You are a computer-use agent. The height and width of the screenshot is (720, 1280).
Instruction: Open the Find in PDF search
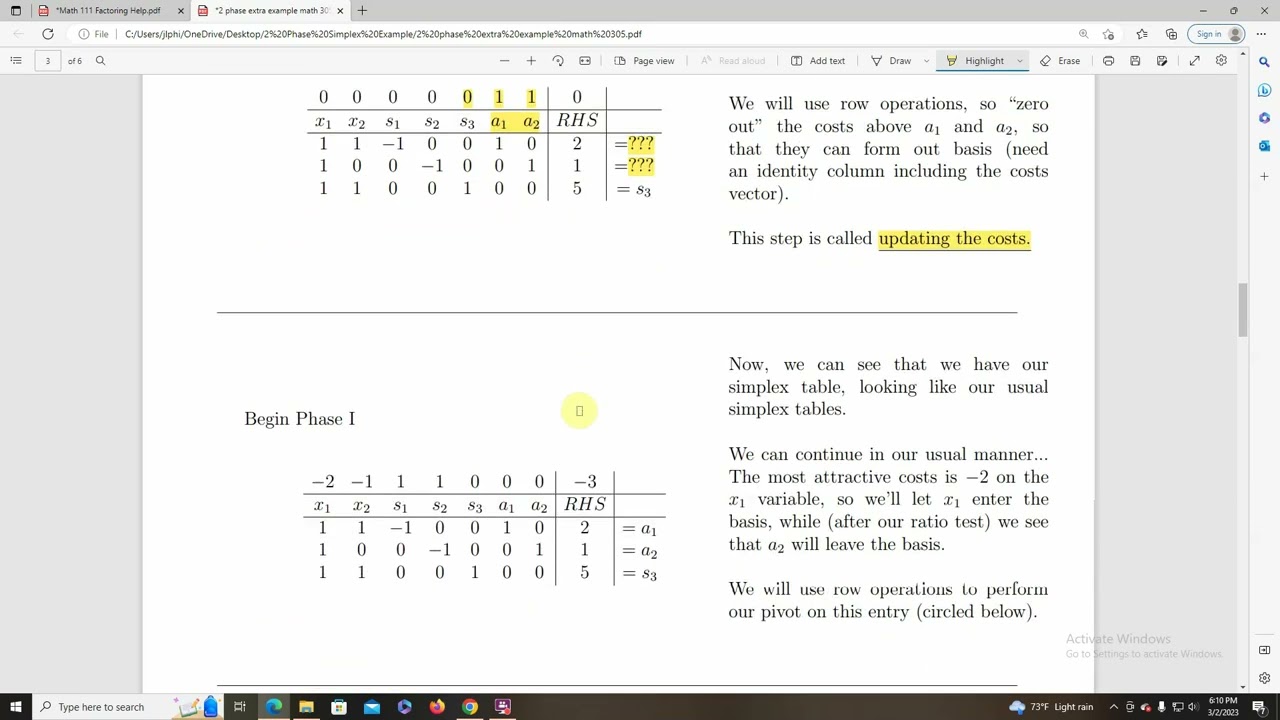100,61
